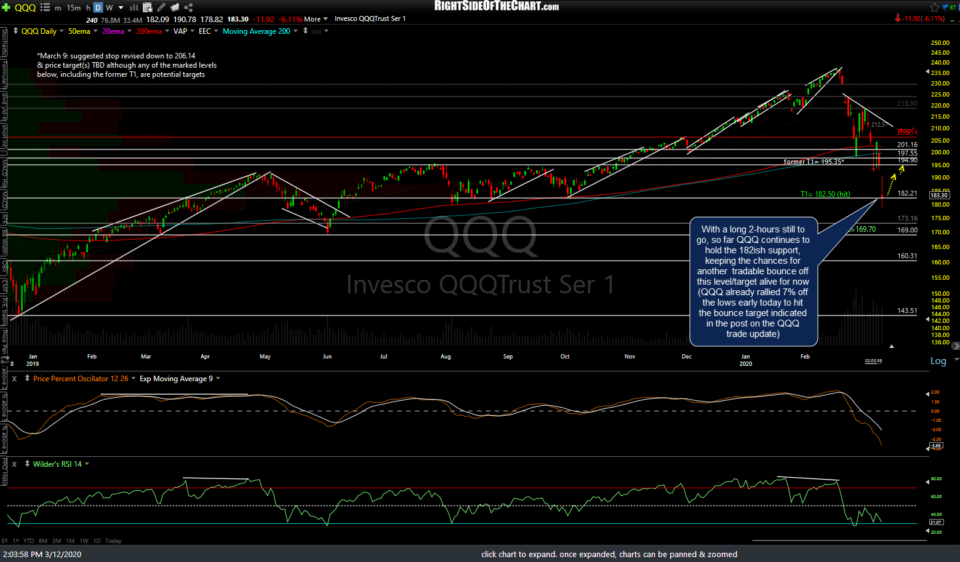Select the Daily 'D' timeframe button
This screenshot has width=960, height=562.
[98, 8]
